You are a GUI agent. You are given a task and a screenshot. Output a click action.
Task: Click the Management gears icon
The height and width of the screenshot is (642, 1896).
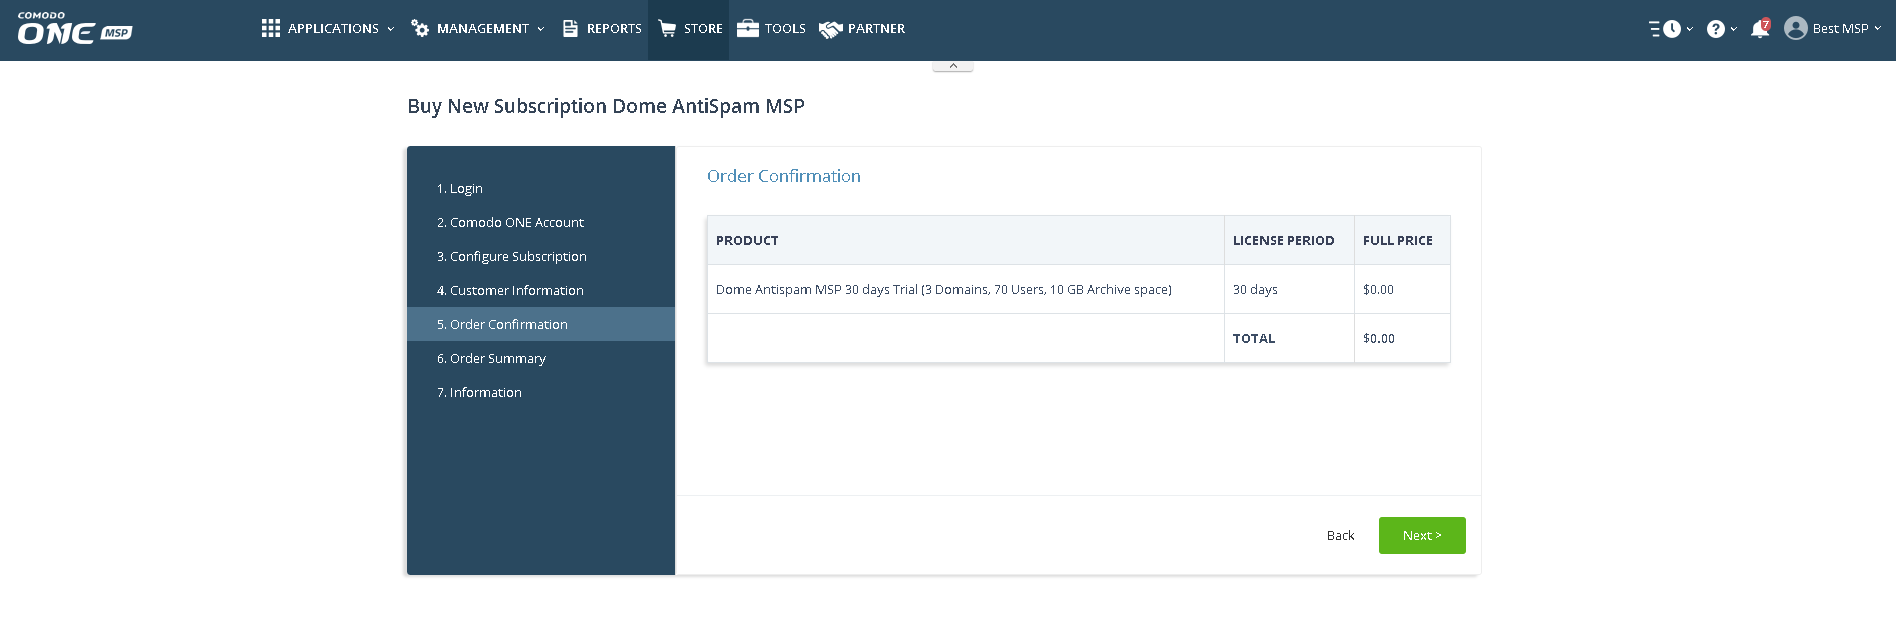[420, 28]
